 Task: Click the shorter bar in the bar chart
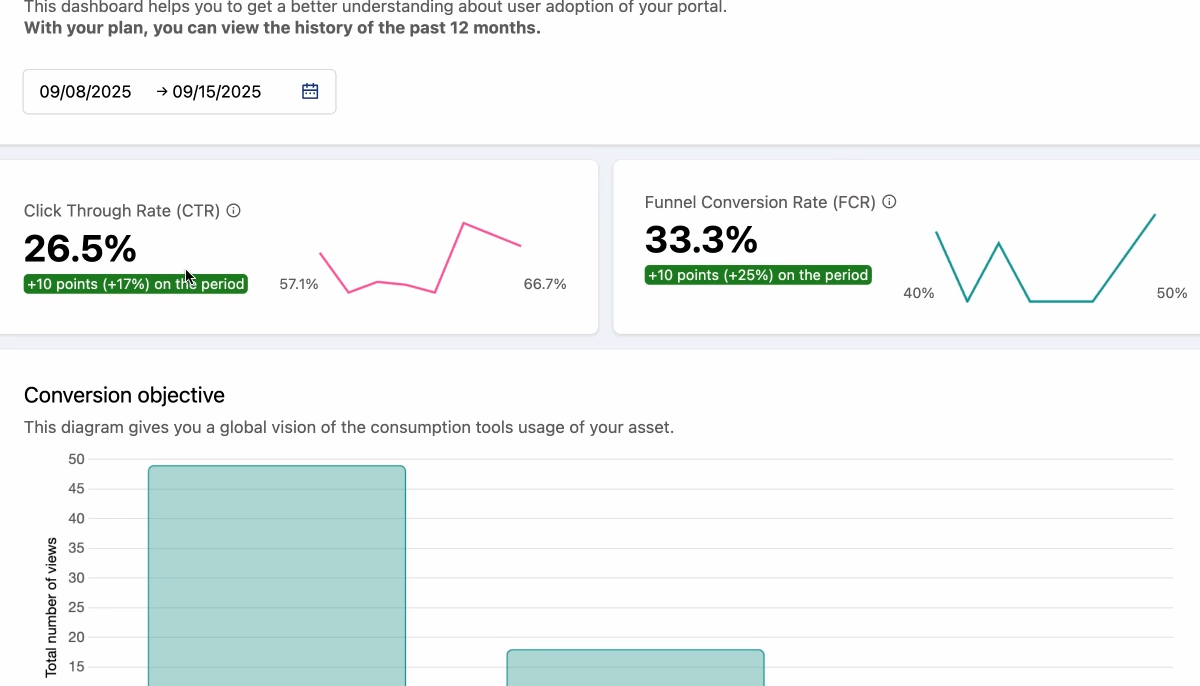coord(635,665)
